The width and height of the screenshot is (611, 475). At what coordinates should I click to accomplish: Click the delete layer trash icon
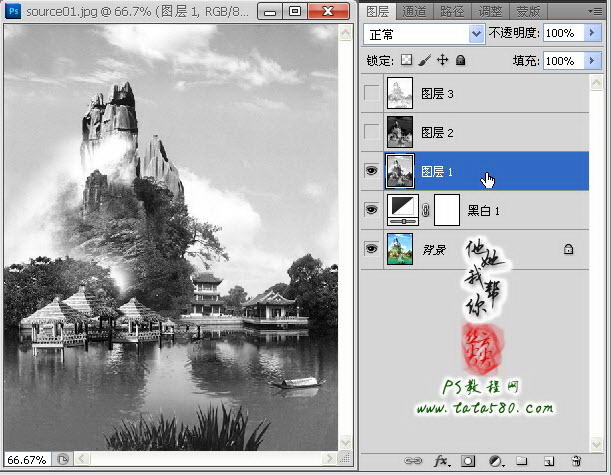tap(576, 461)
